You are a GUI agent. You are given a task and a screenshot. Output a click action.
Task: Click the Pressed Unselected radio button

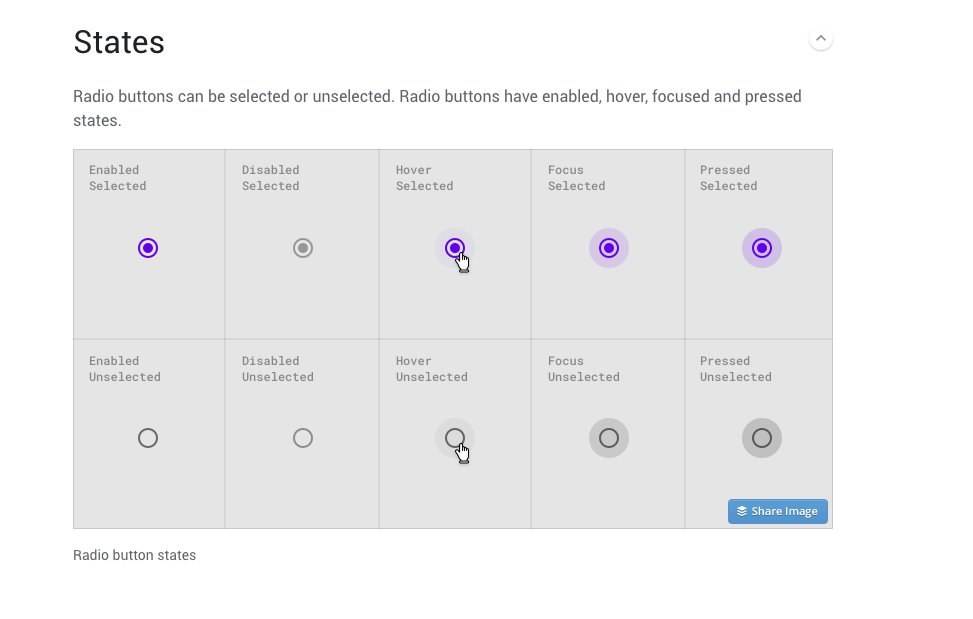[762, 438]
